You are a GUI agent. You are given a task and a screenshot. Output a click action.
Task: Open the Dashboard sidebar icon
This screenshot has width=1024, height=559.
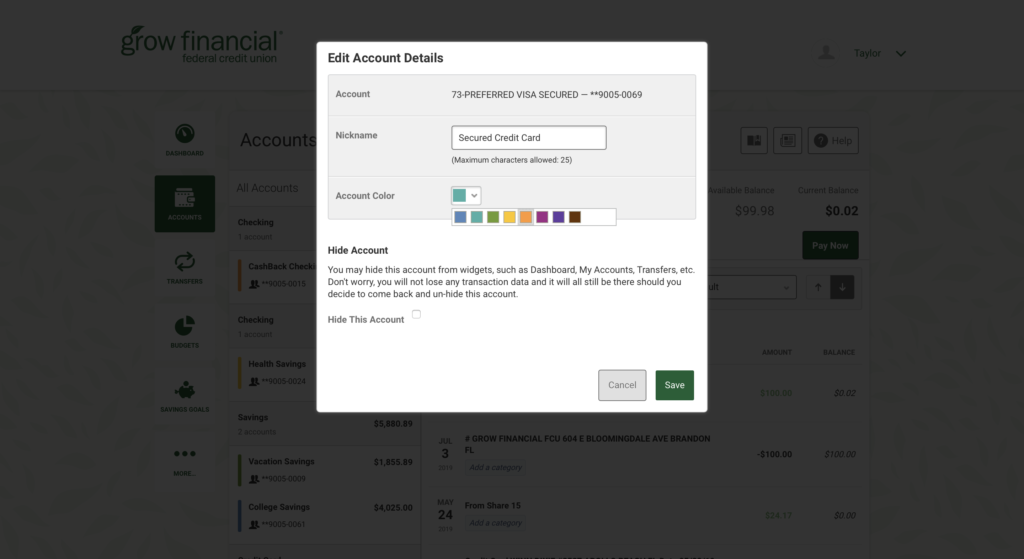point(185,133)
